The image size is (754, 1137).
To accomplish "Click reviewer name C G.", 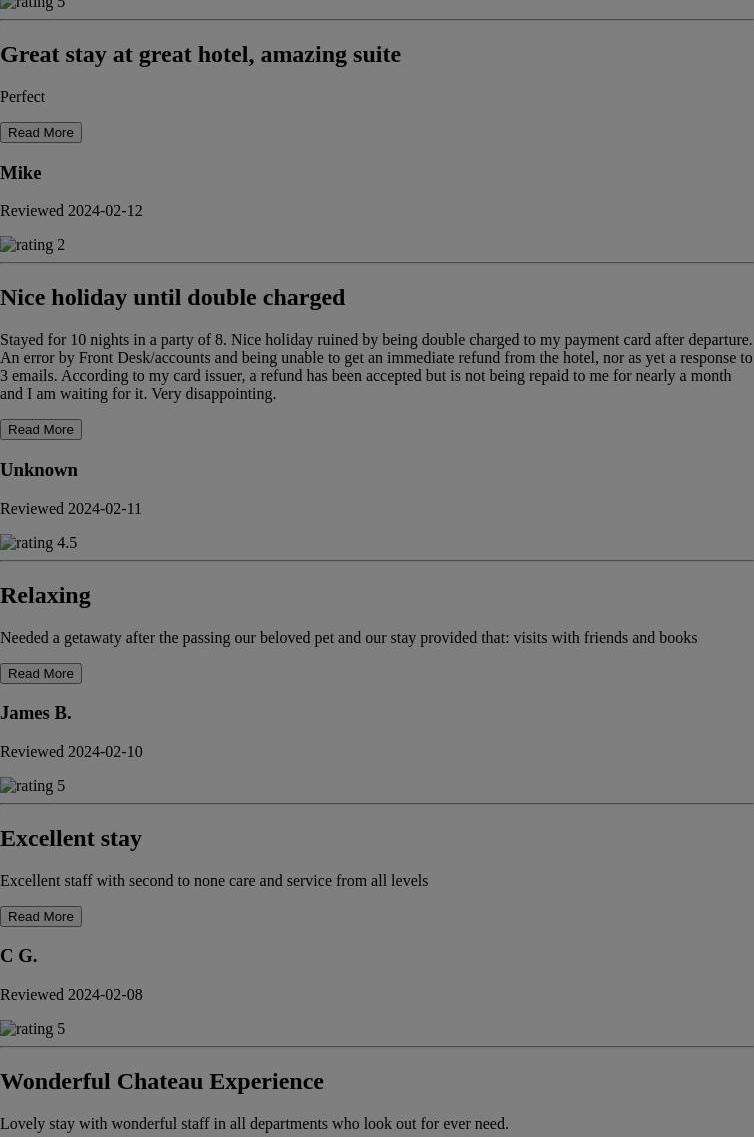I will click(x=19, y=956).
